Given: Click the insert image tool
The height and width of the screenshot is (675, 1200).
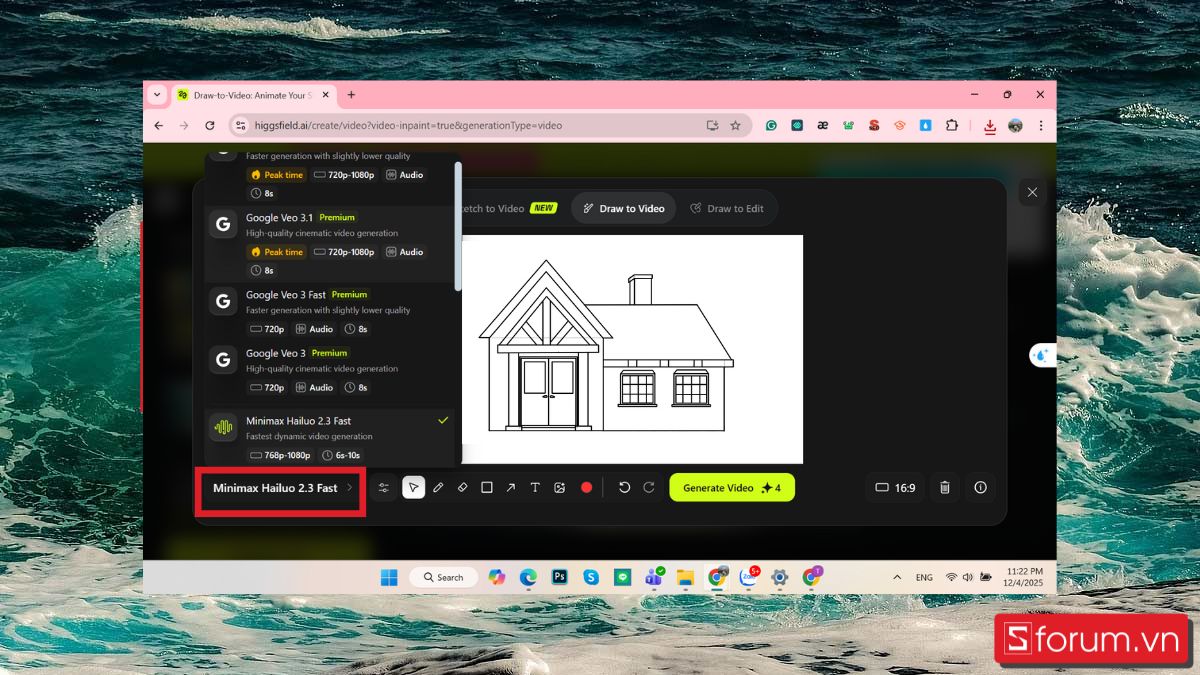Looking at the screenshot, I should (x=560, y=488).
